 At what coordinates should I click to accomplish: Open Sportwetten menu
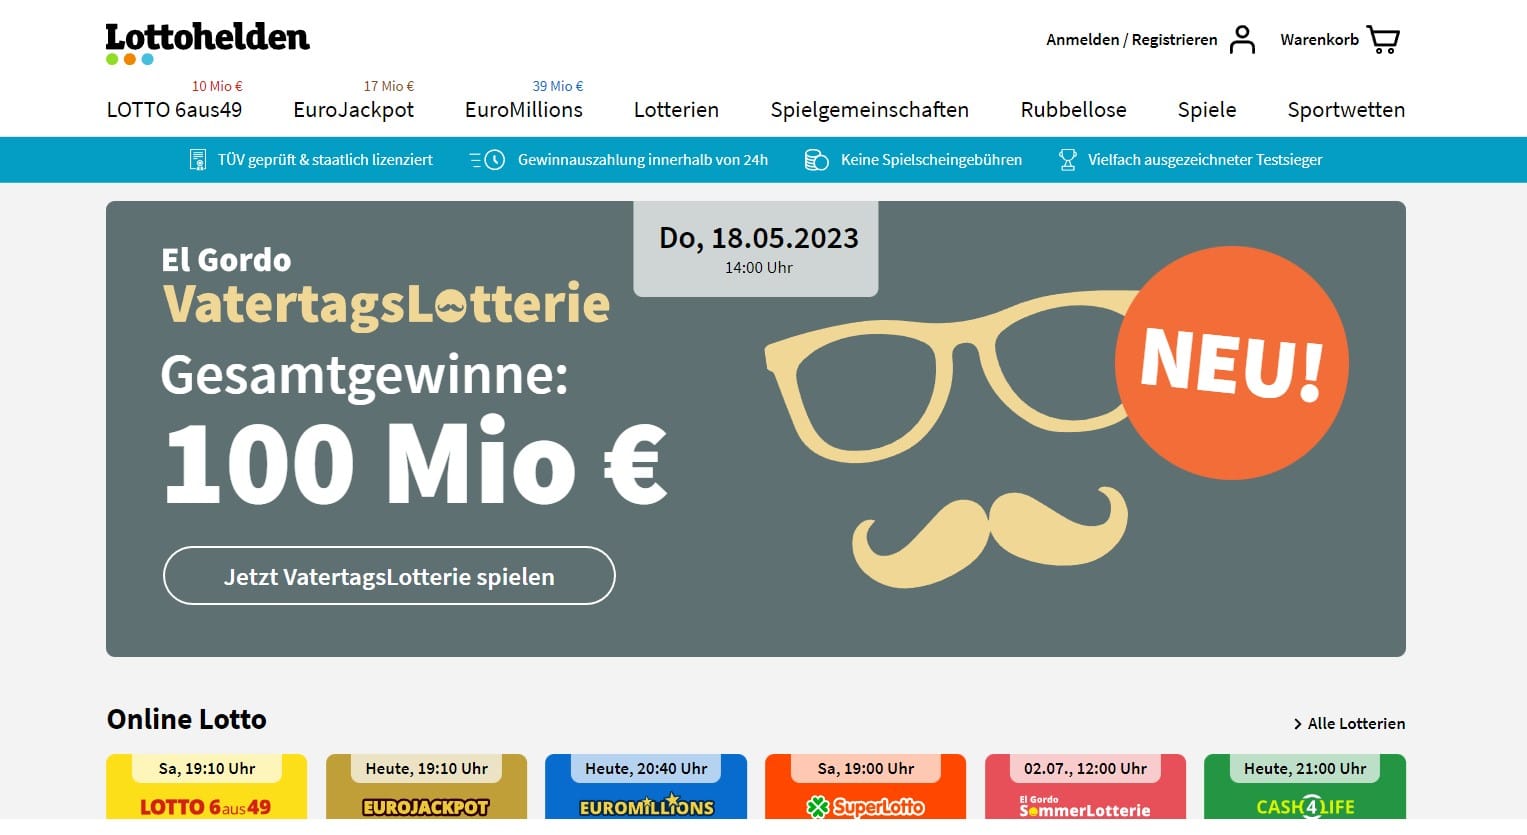click(1346, 110)
